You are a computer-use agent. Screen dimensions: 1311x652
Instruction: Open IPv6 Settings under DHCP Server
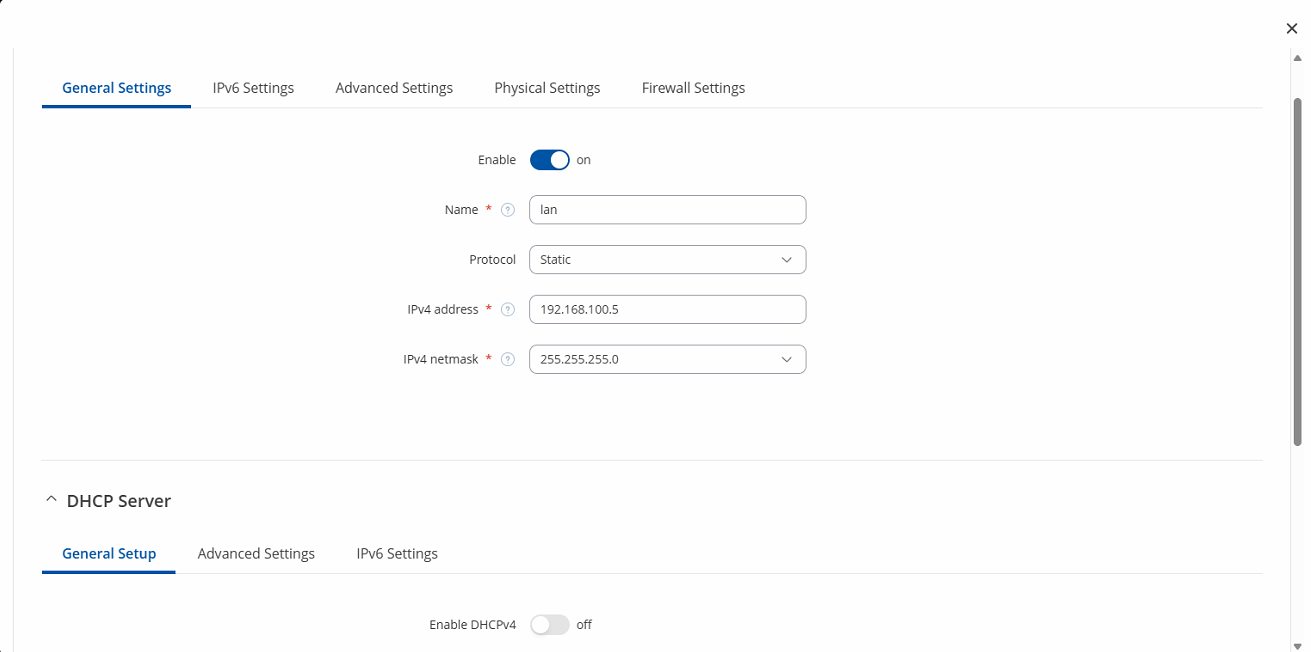pos(396,553)
